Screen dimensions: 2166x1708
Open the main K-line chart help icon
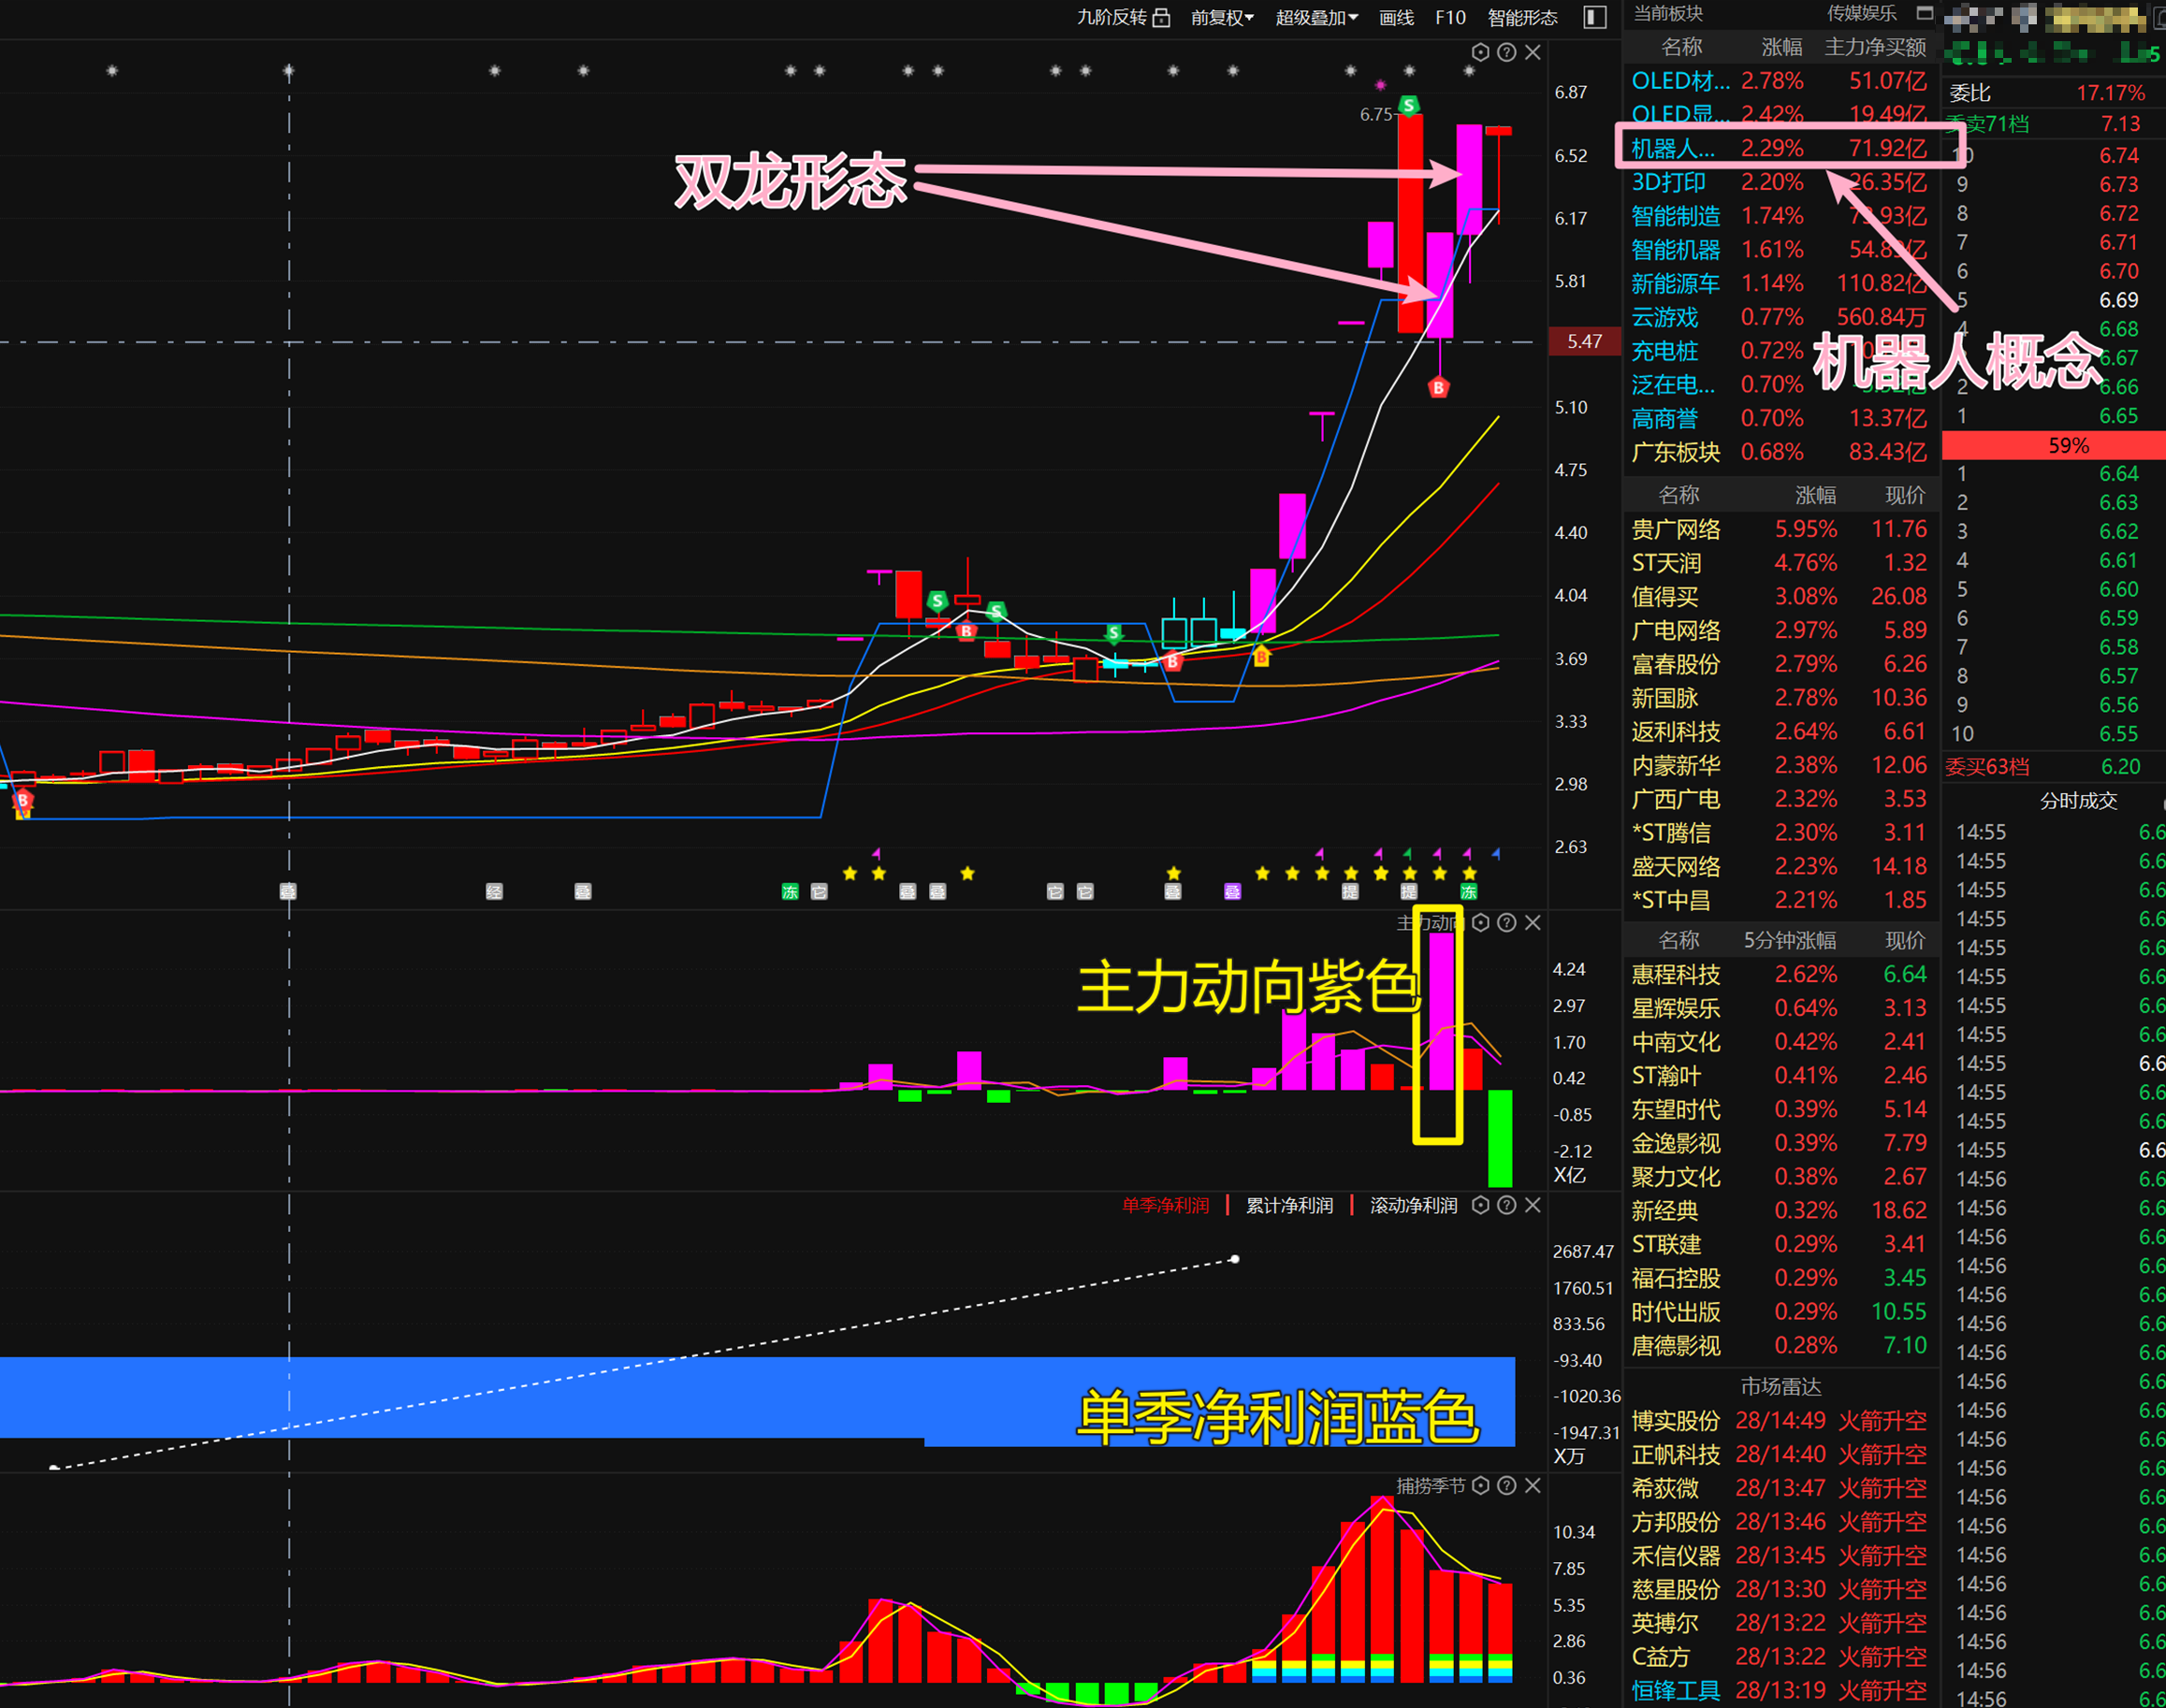(x=1506, y=52)
